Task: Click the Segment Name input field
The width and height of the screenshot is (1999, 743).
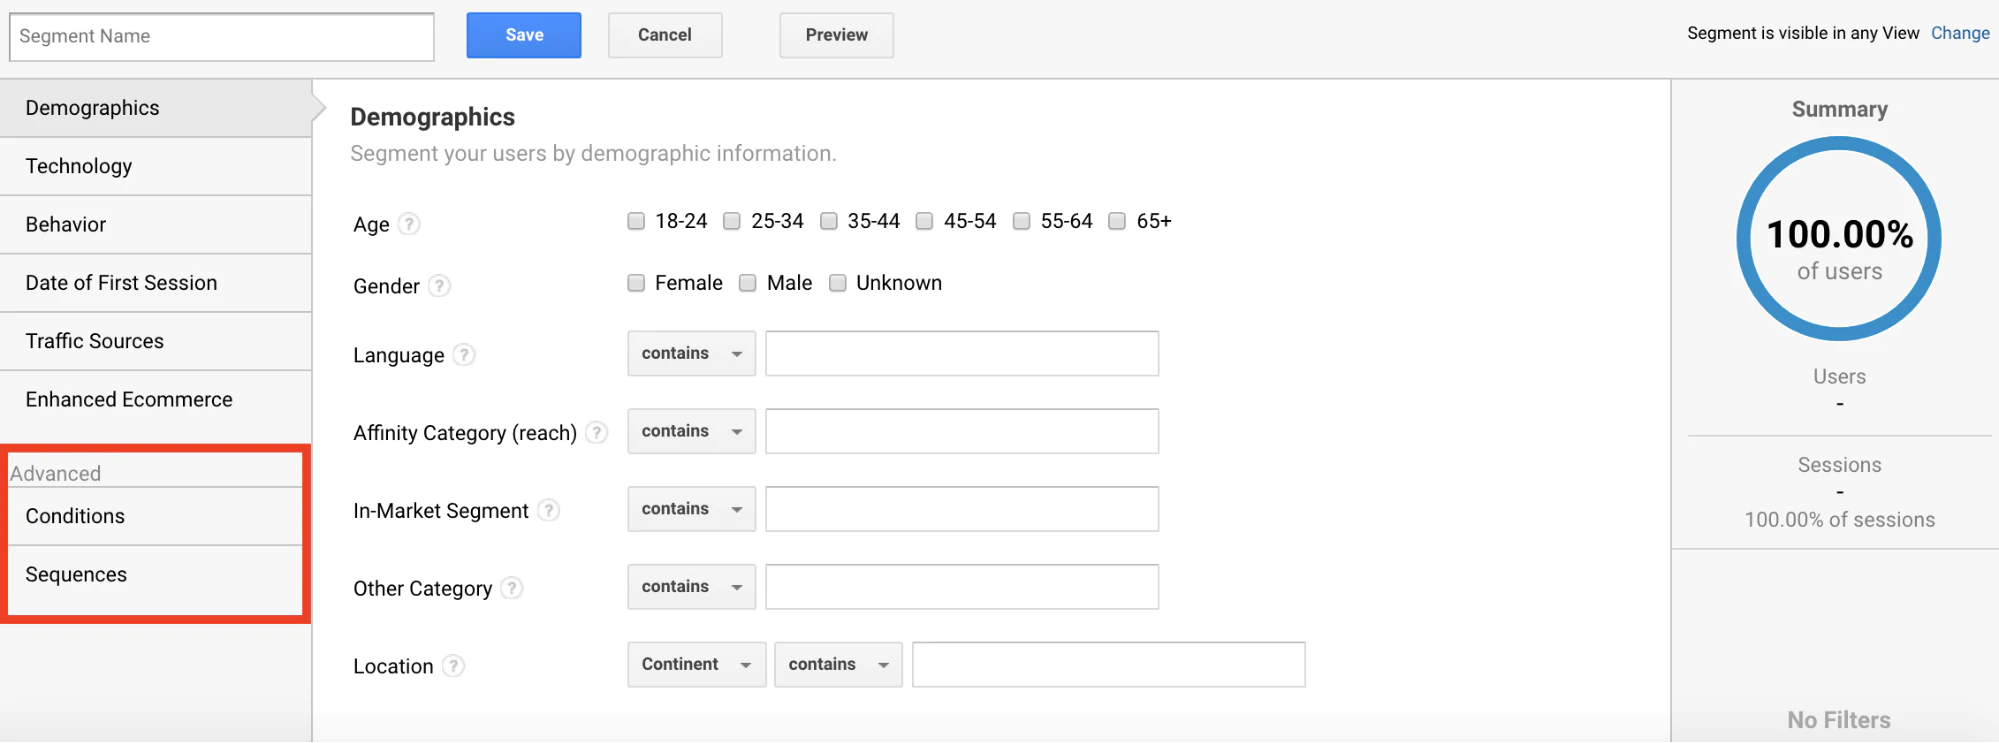Action: coord(222,37)
